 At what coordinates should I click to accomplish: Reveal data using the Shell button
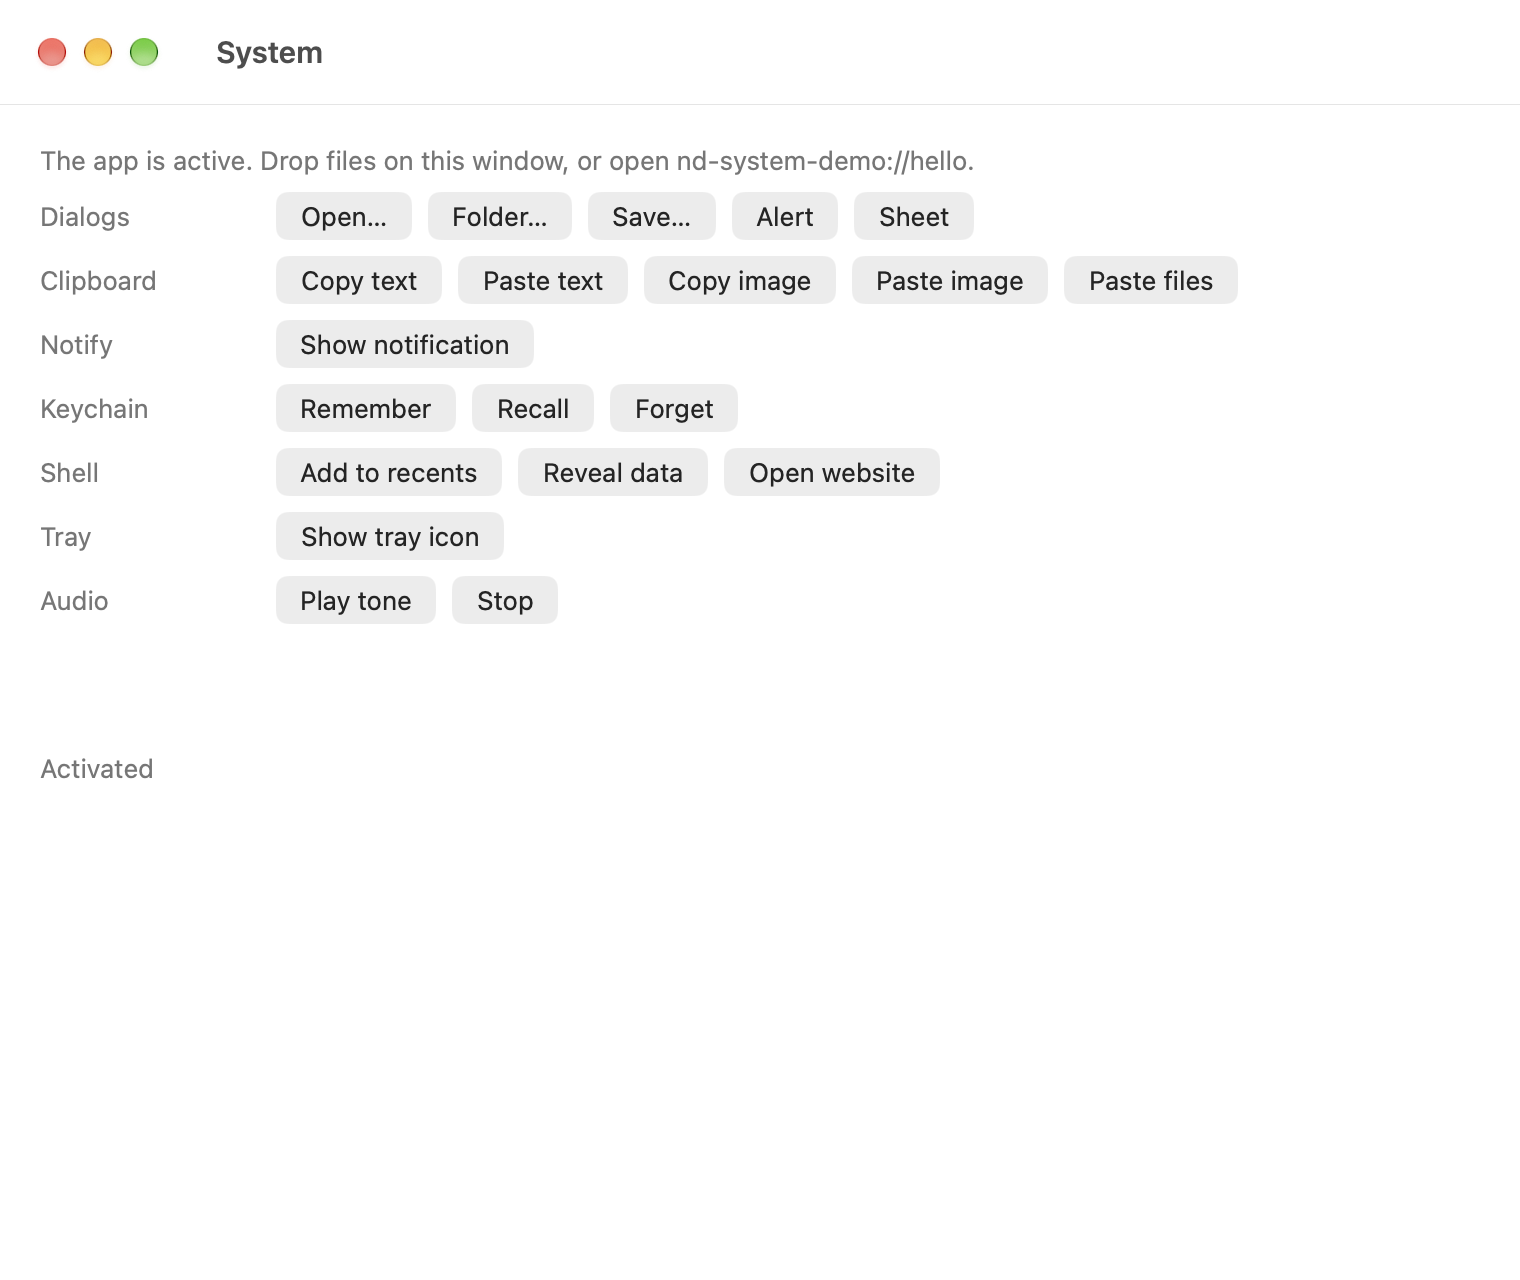tap(613, 472)
